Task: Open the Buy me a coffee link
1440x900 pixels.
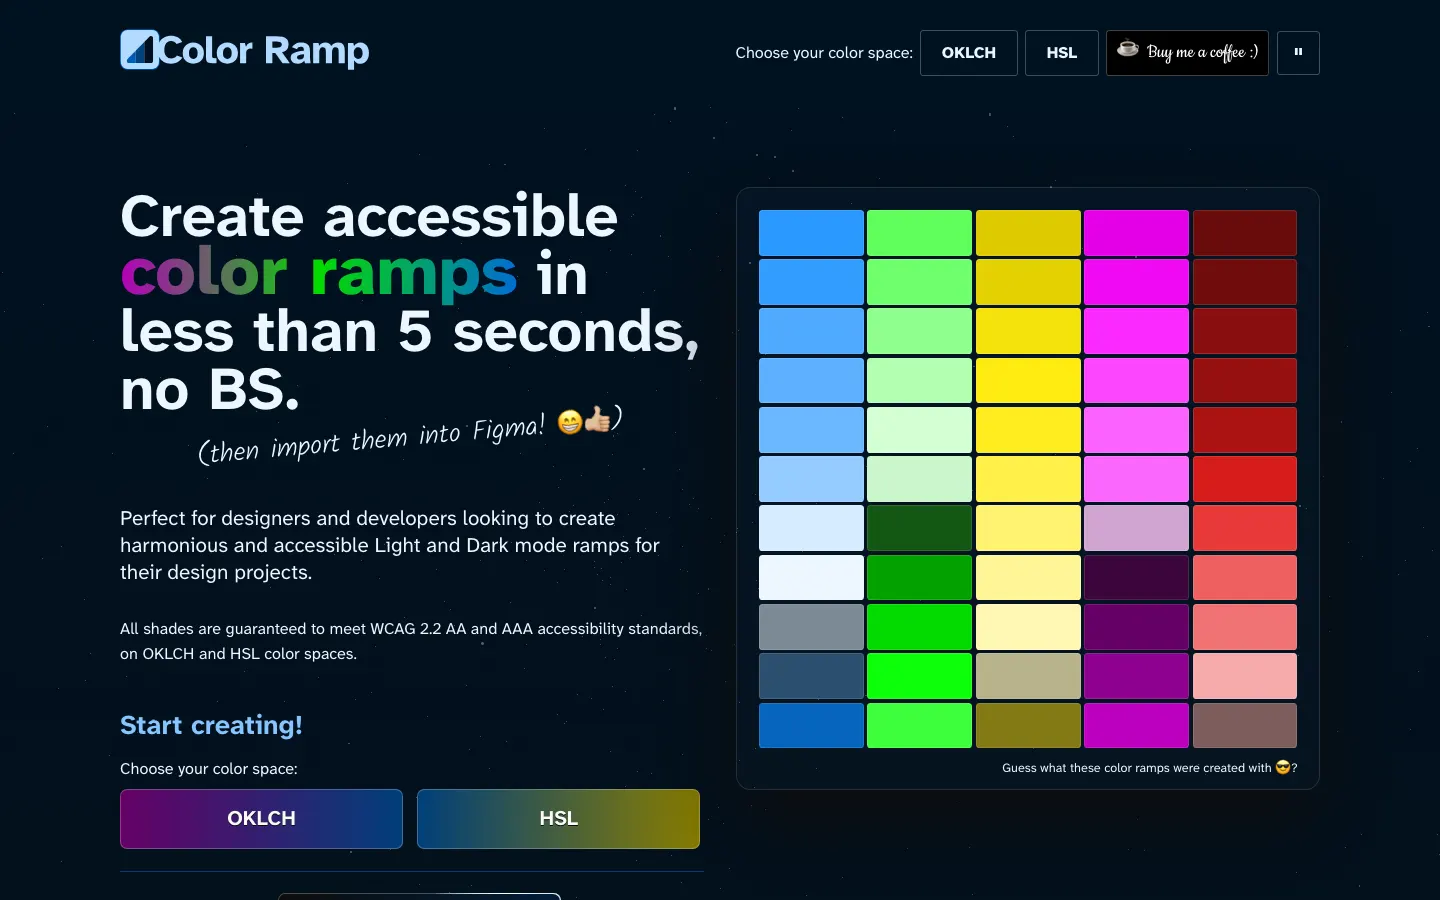Action: (1201, 53)
